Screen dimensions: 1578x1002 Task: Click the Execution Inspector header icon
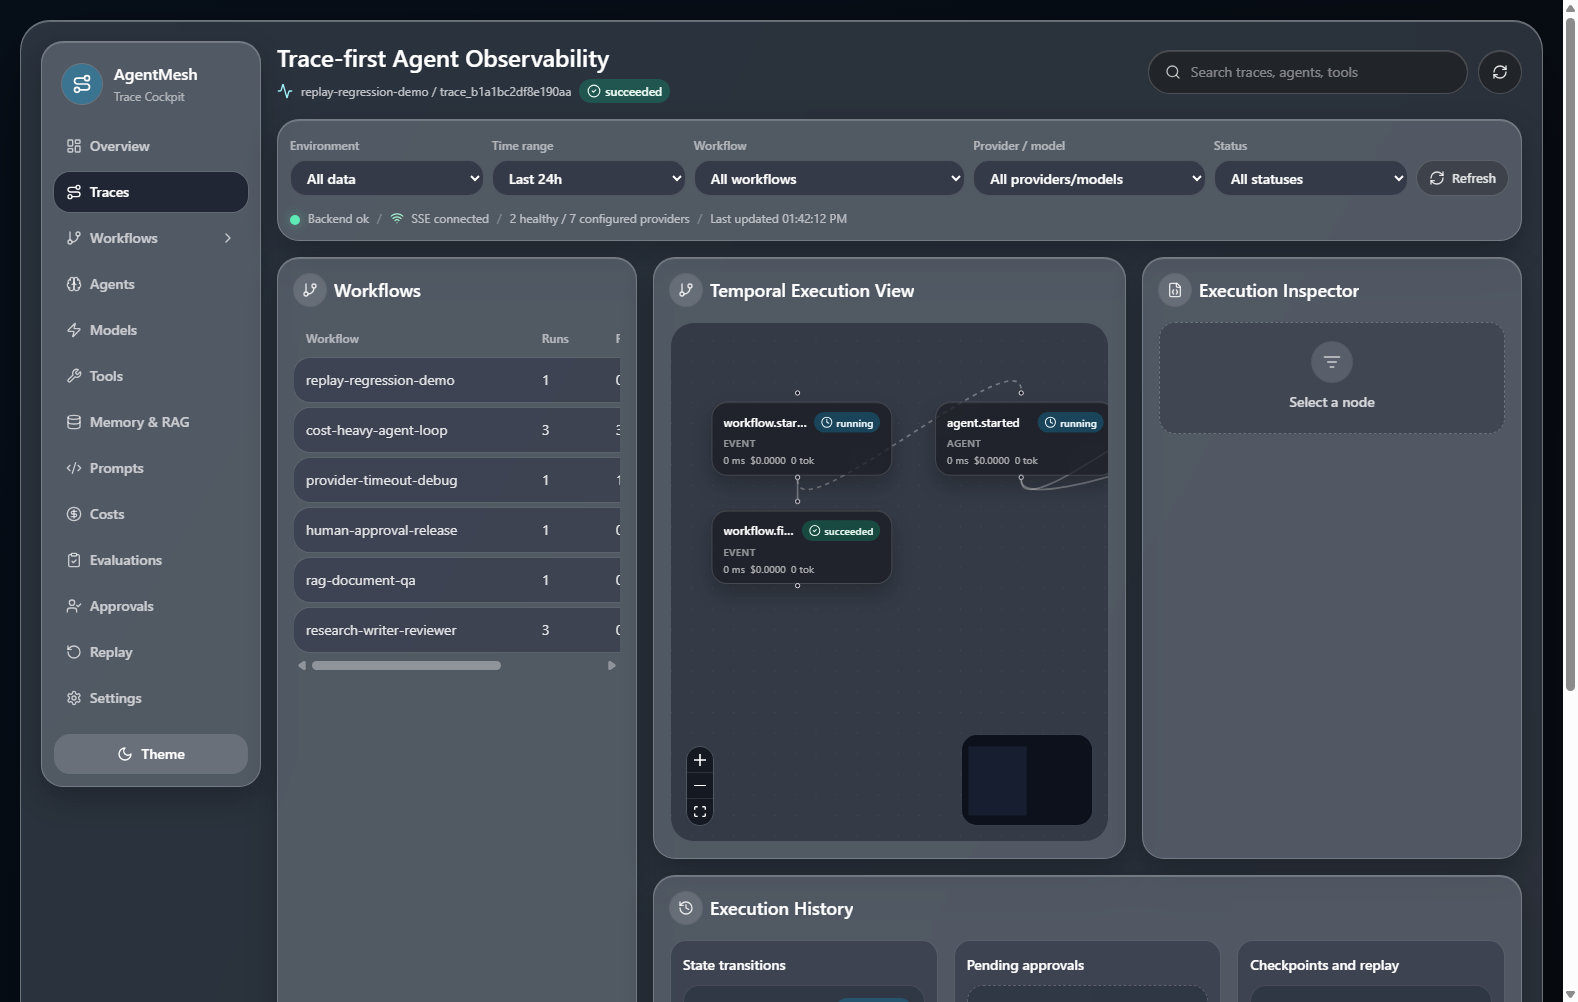pyautogui.click(x=1175, y=290)
